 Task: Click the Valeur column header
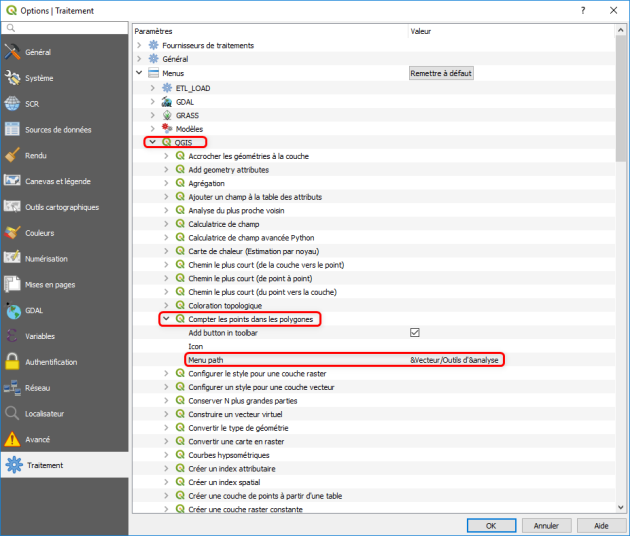[x=511, y=31]
